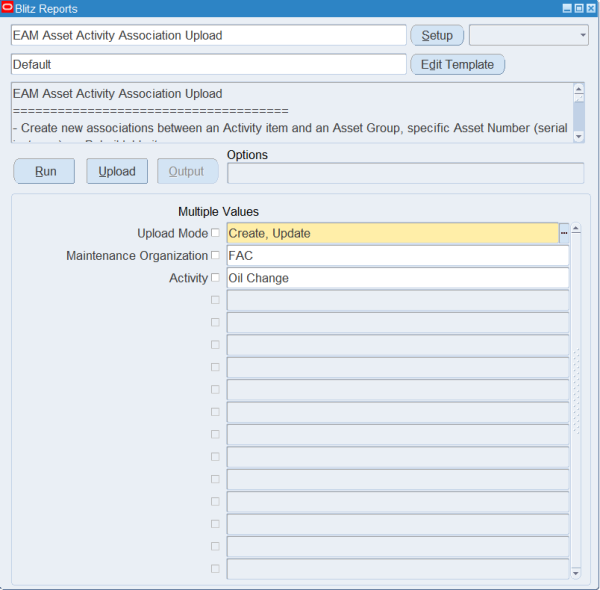This screenshot has height=590, width=600.
Task: Toggle Activity multiple values checkbox
Action: [215, 277]
